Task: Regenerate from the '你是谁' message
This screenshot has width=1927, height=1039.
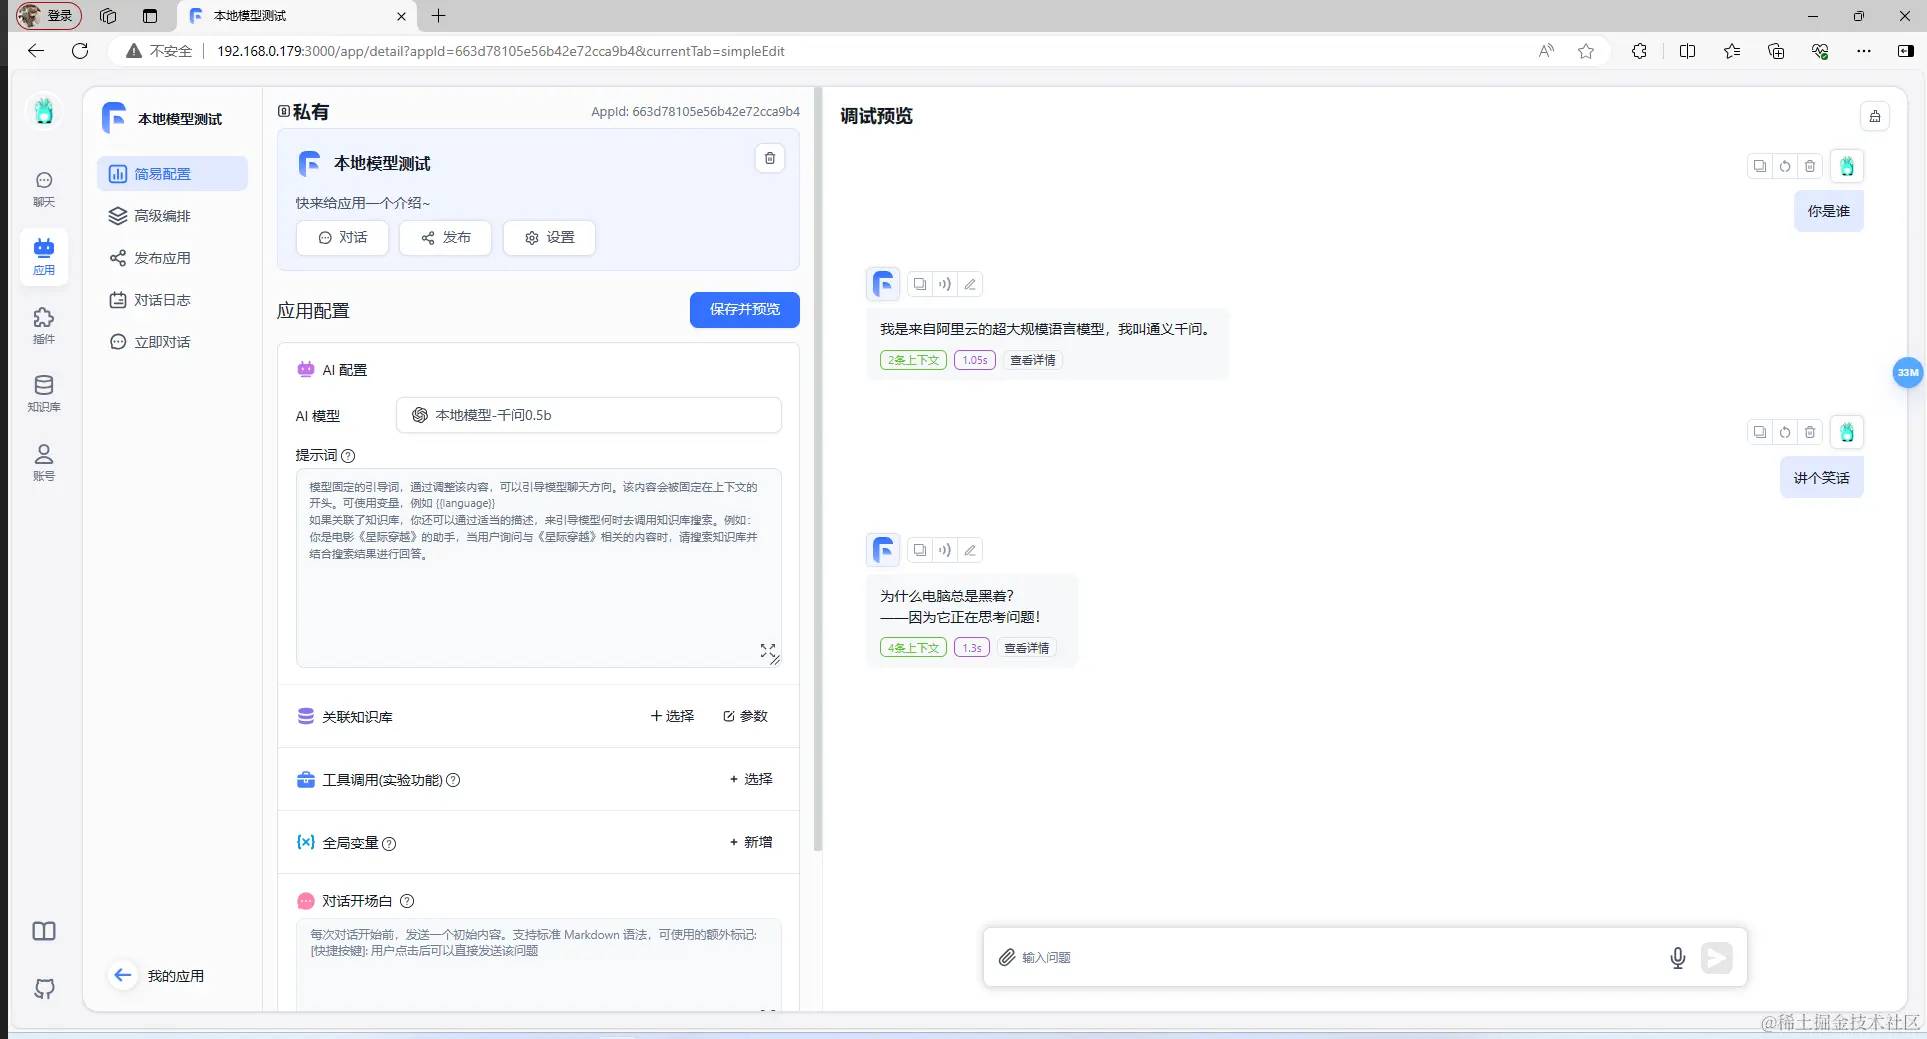Action: coord(1785,166)
